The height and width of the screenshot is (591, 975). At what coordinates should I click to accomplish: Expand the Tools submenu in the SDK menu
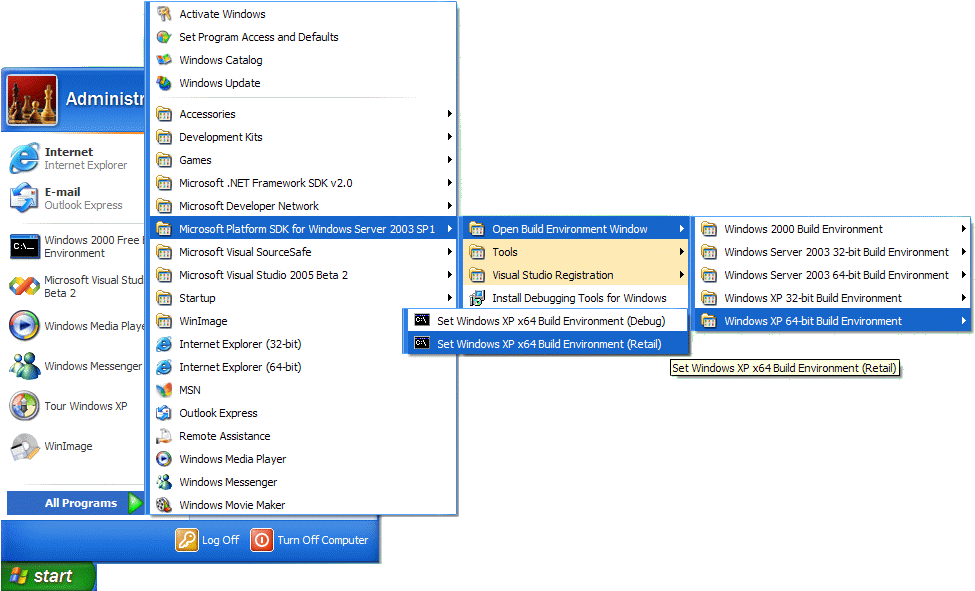tap(505, 251)
